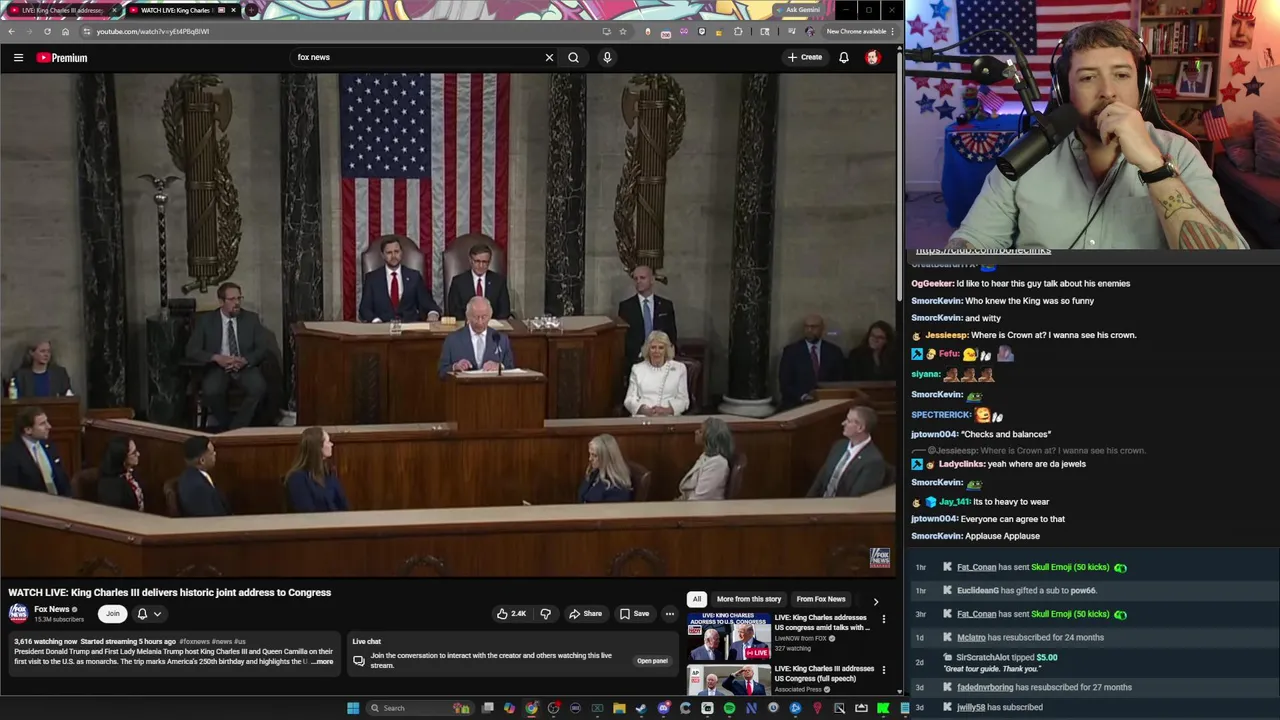Click the Create button
The width and height of the screenshot is (1280, 720).
(805, 57)
